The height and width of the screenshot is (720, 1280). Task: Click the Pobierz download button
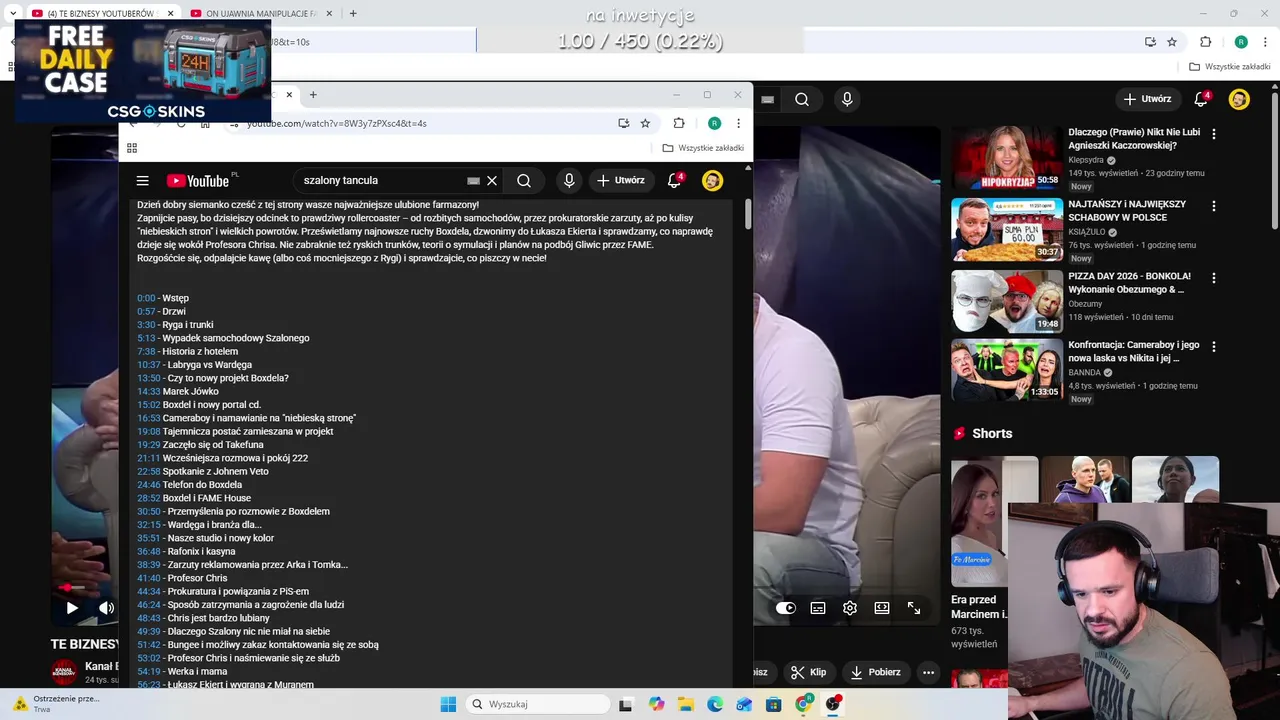tap(874, 672)
